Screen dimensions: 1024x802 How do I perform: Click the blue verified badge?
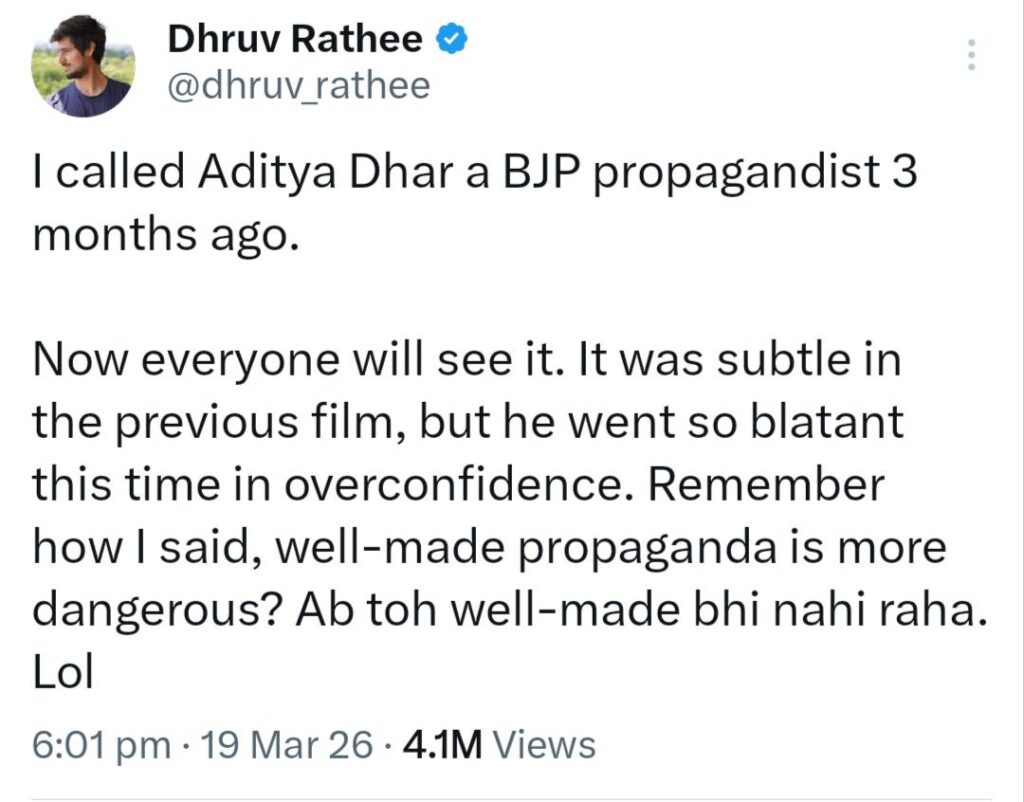pos(450,40)
